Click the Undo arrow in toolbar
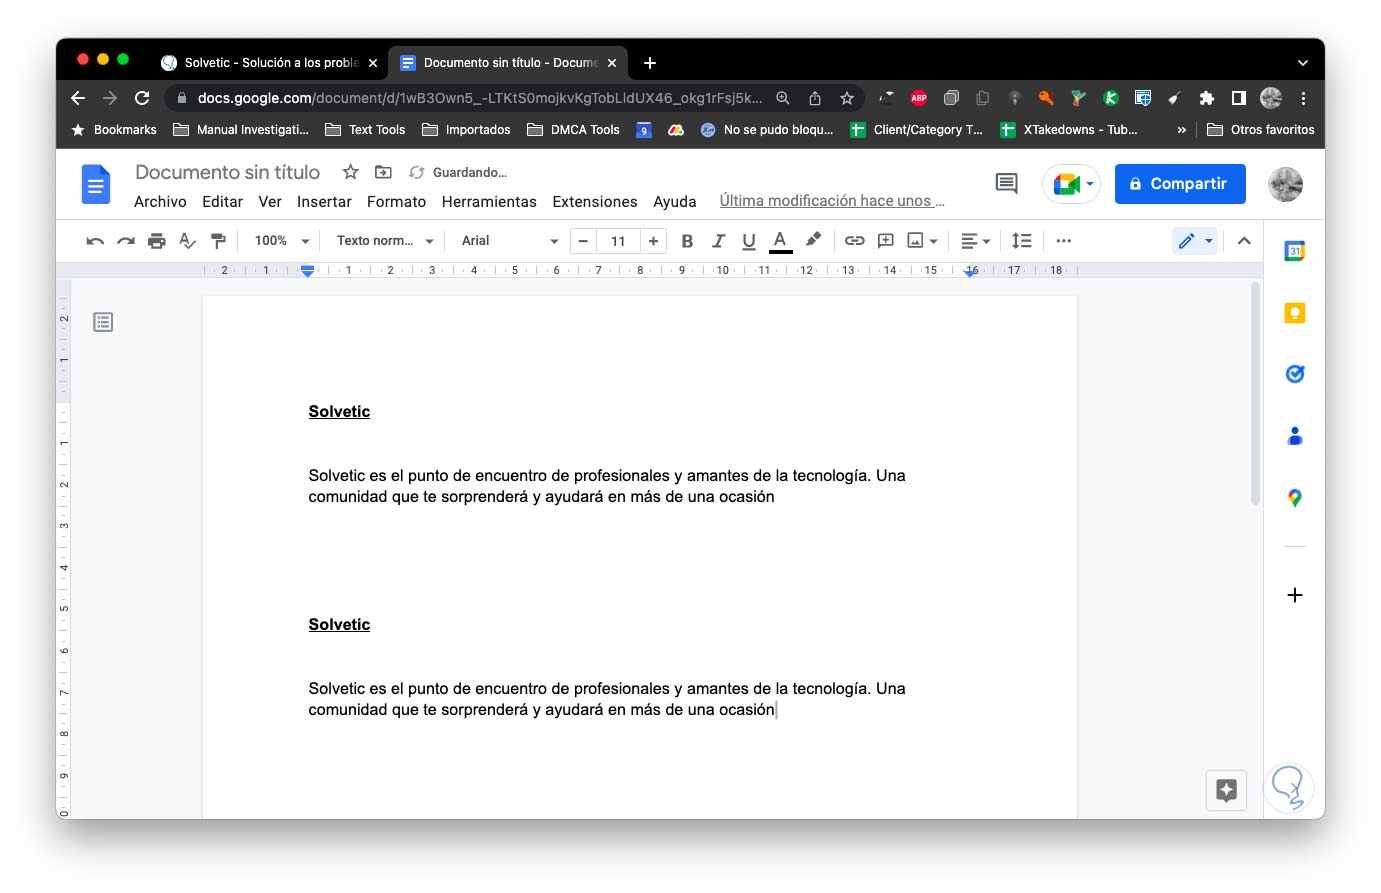Image resolution: width=1381 pixels, height=893 pixels. (95, 241)
